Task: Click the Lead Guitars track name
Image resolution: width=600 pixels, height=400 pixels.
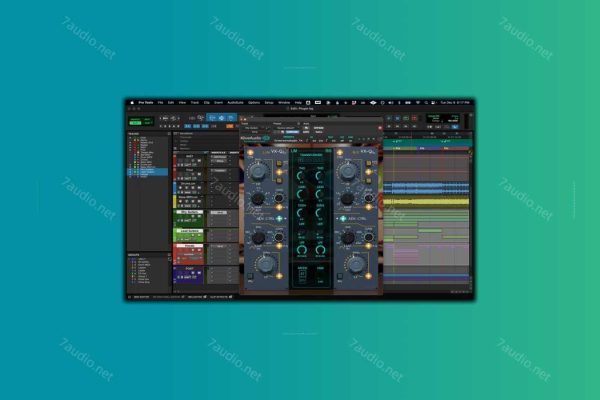Action: point(189,231)
